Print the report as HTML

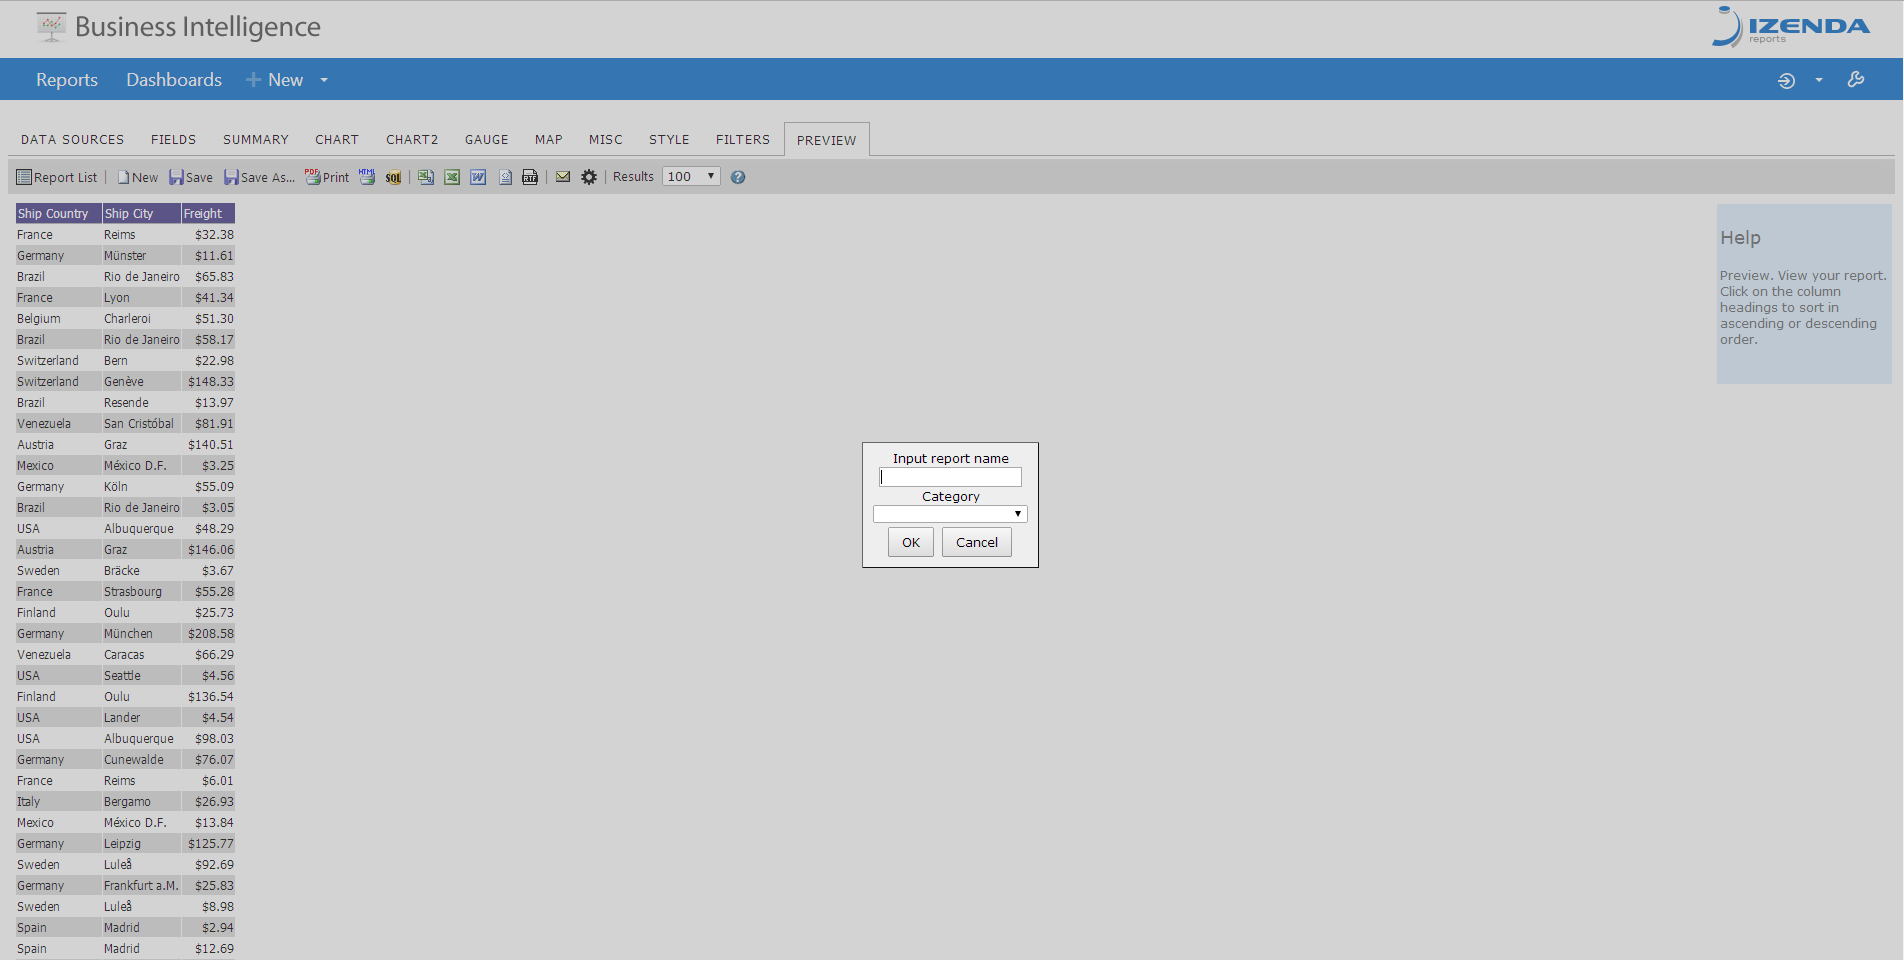367,177
